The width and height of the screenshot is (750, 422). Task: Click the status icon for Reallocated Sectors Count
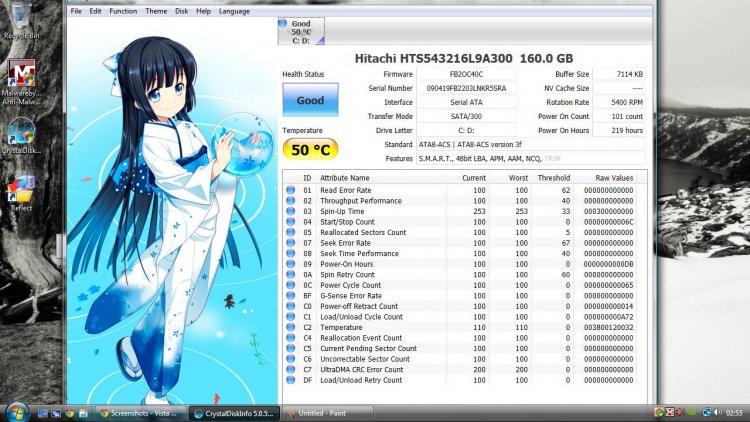290,232
